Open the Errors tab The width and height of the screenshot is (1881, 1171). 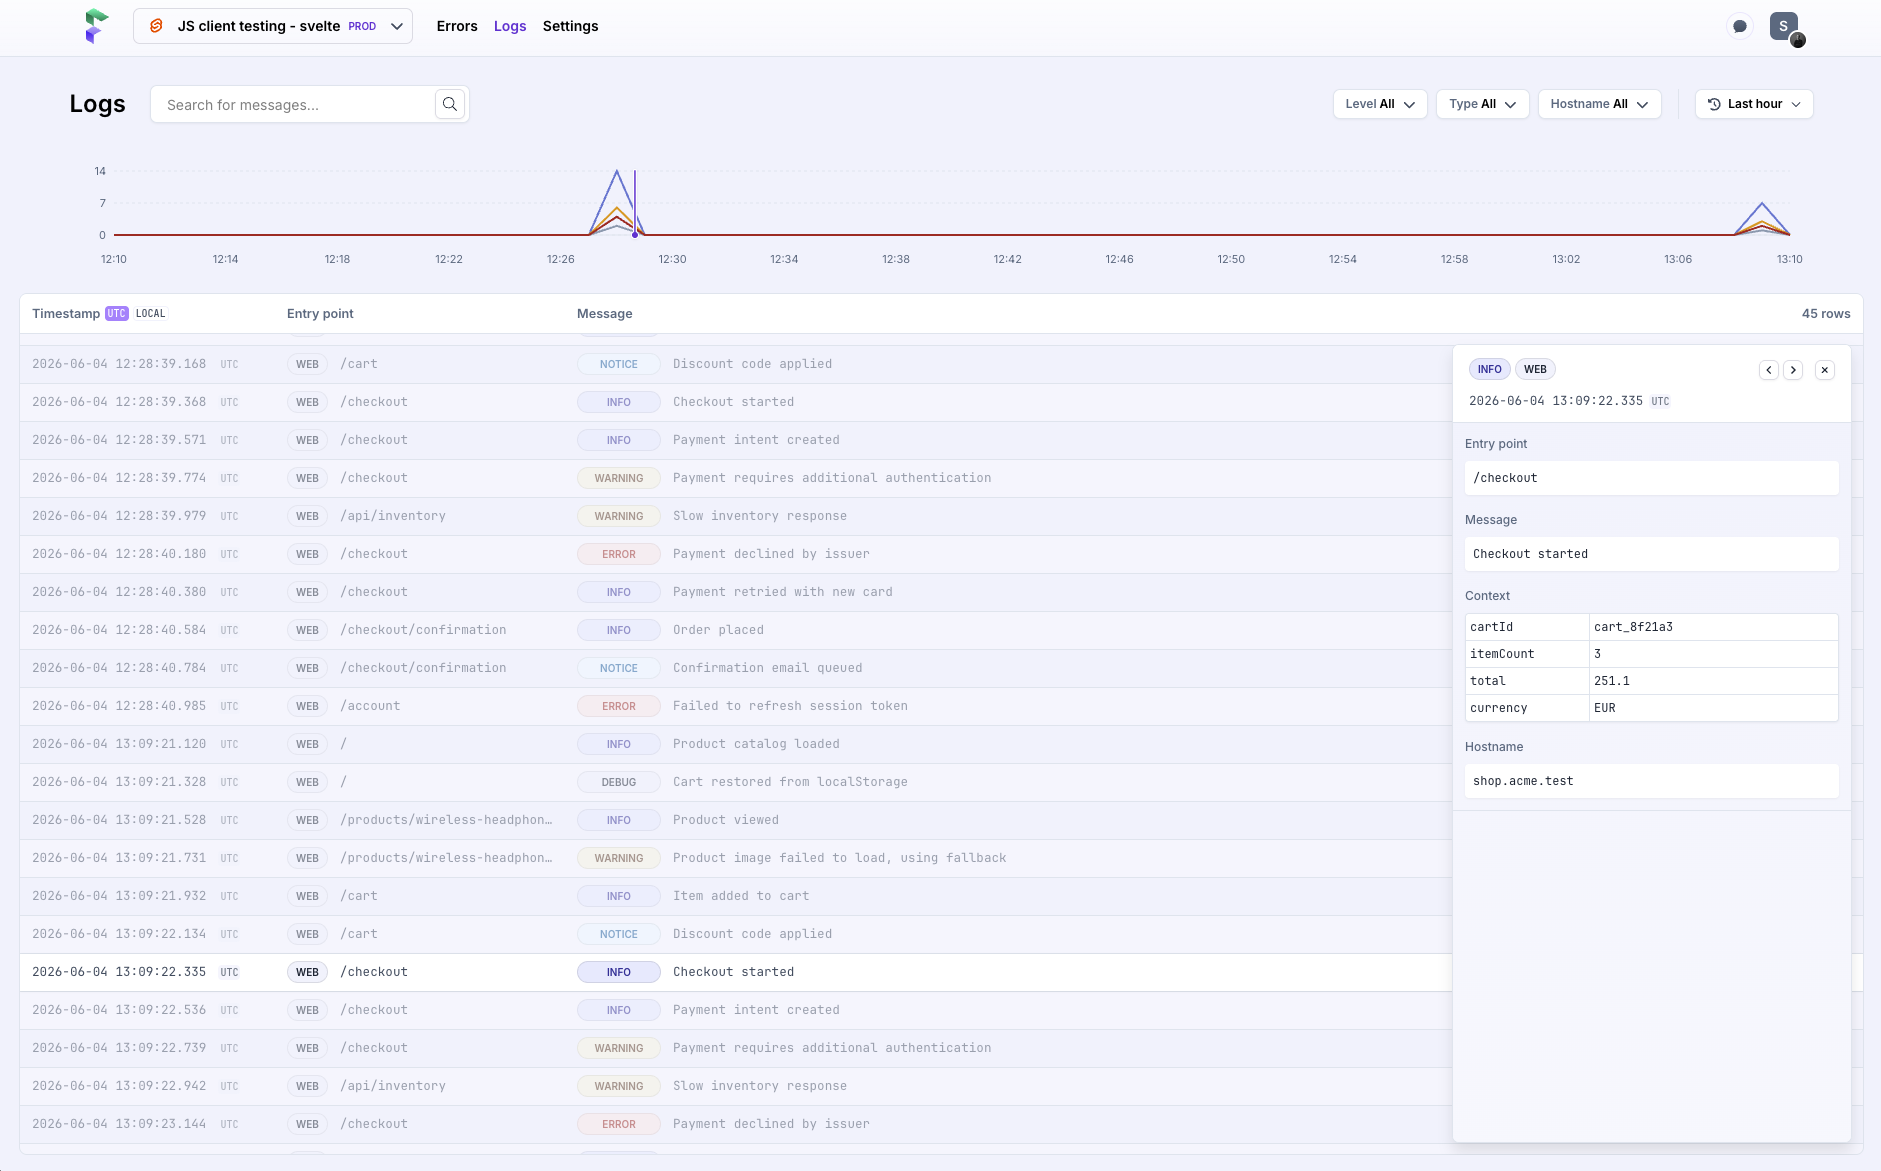coord(457,26)
